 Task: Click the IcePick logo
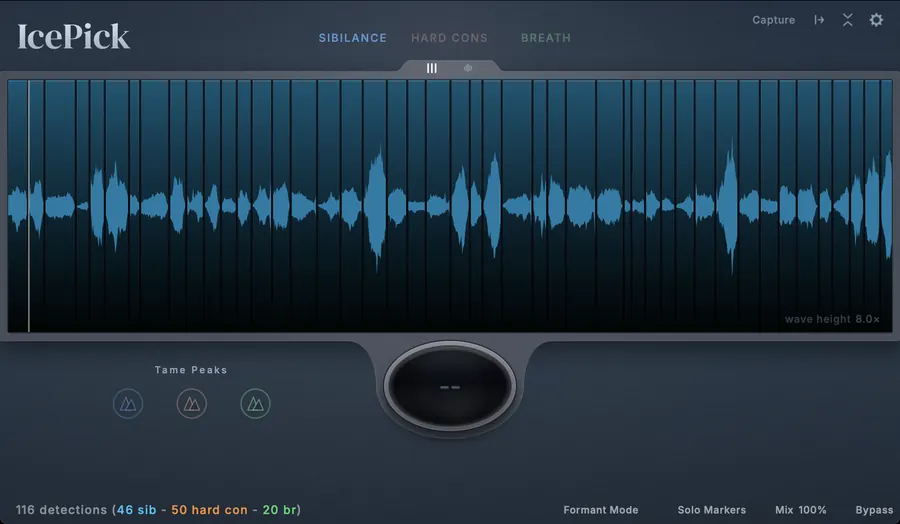pos(73,37)
